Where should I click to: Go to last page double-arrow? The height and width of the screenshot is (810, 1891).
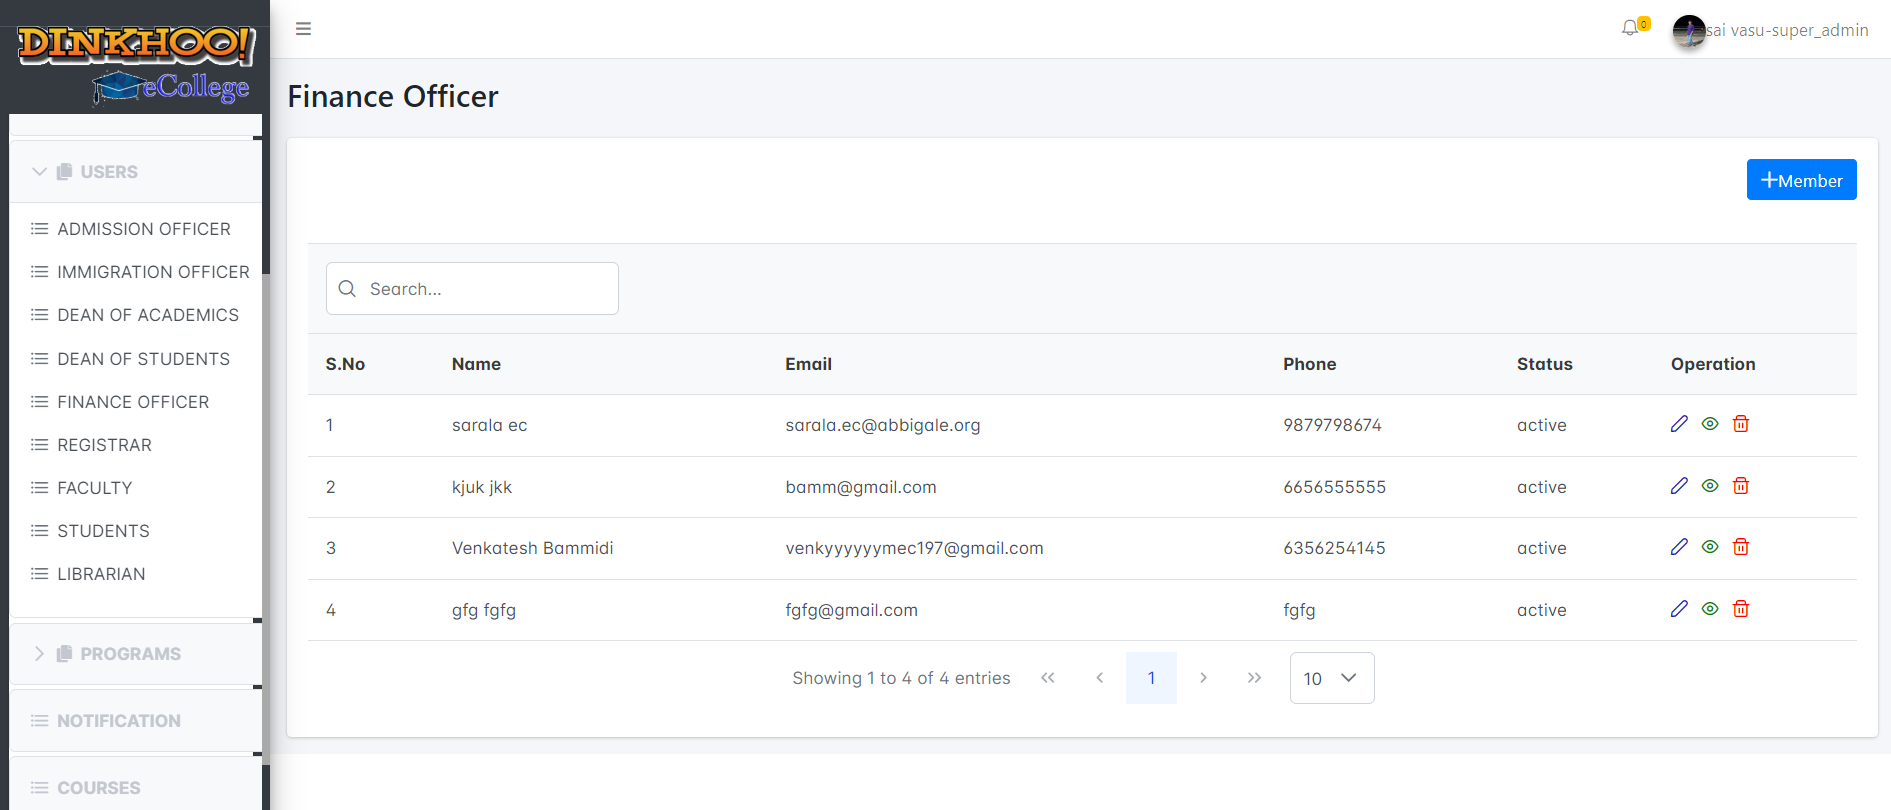pos(1255,678)
